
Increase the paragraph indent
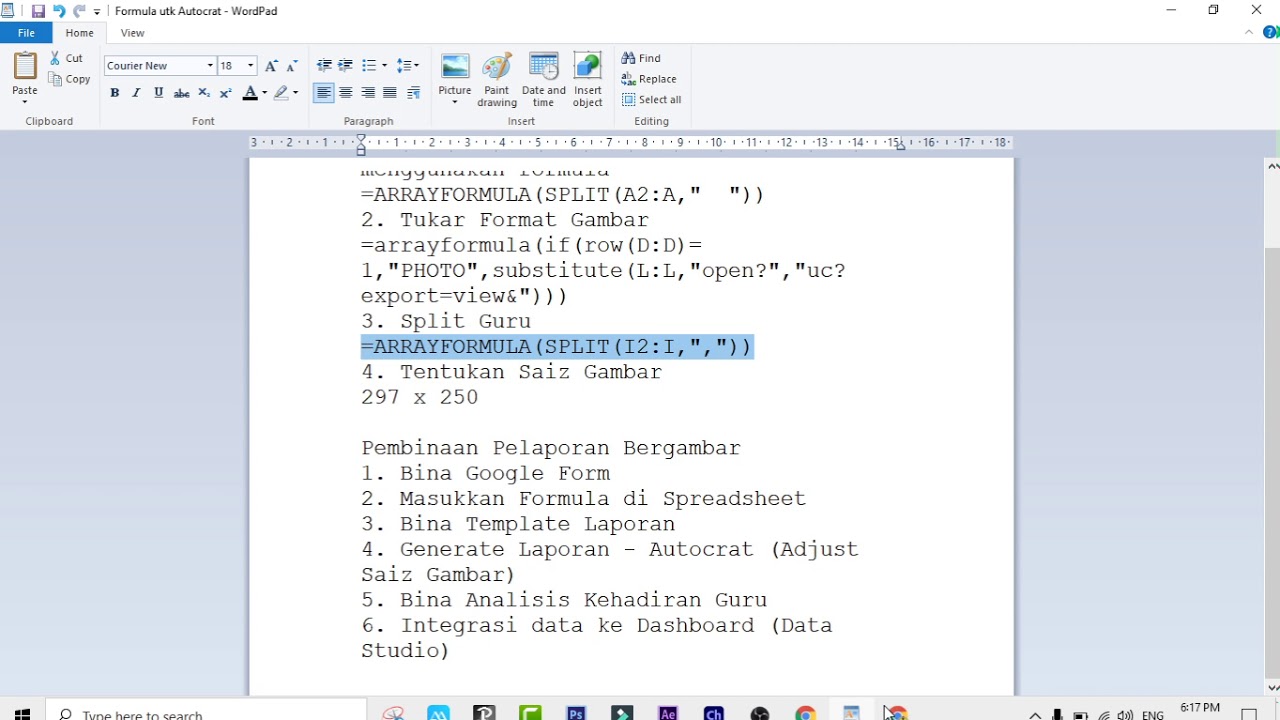click(x=346, y=66)
